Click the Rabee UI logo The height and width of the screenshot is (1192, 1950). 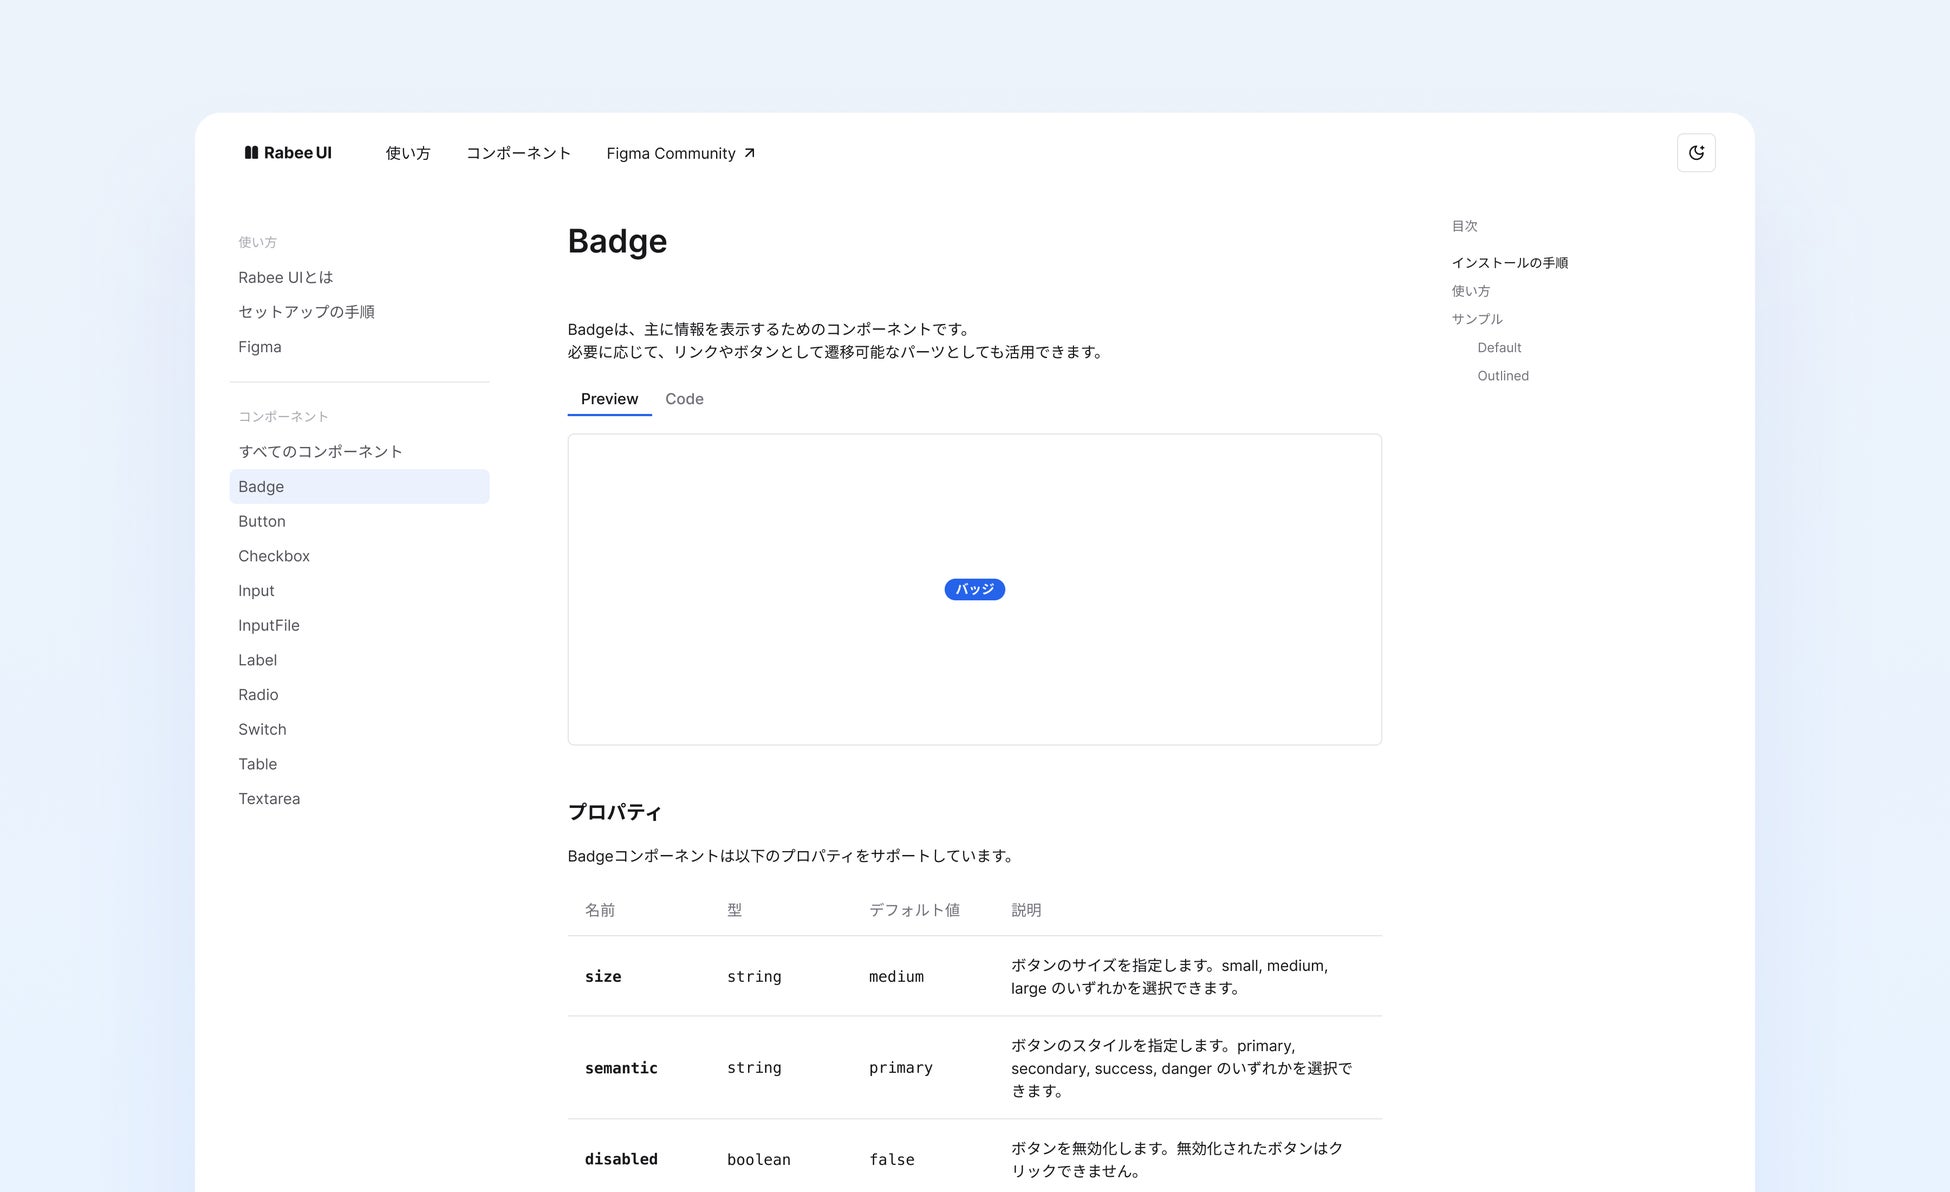[288, 153]
